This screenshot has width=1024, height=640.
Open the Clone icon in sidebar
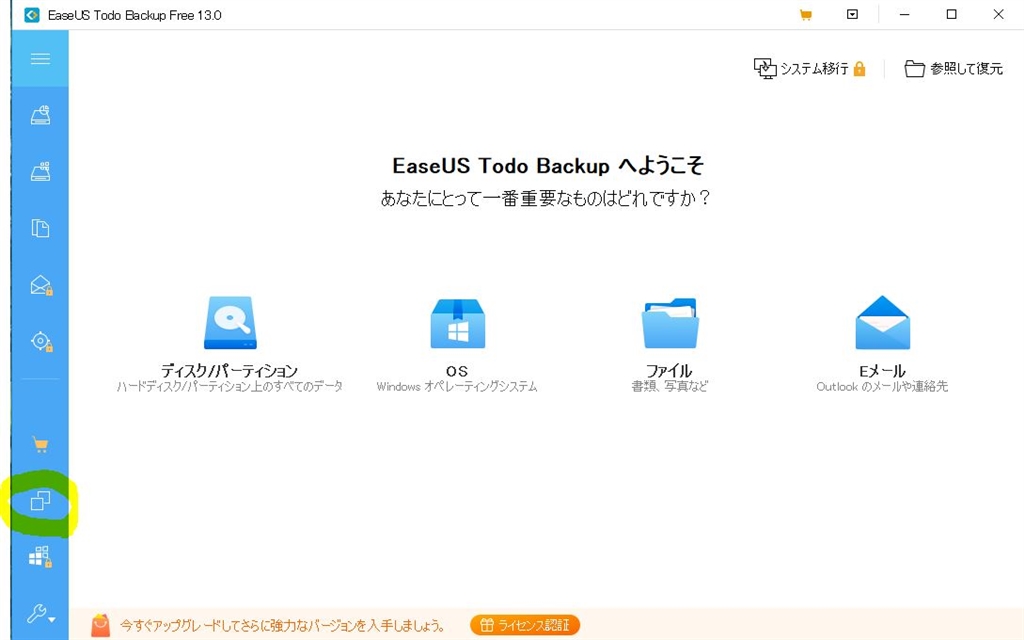pyautogui.click(x=40, y=501)
